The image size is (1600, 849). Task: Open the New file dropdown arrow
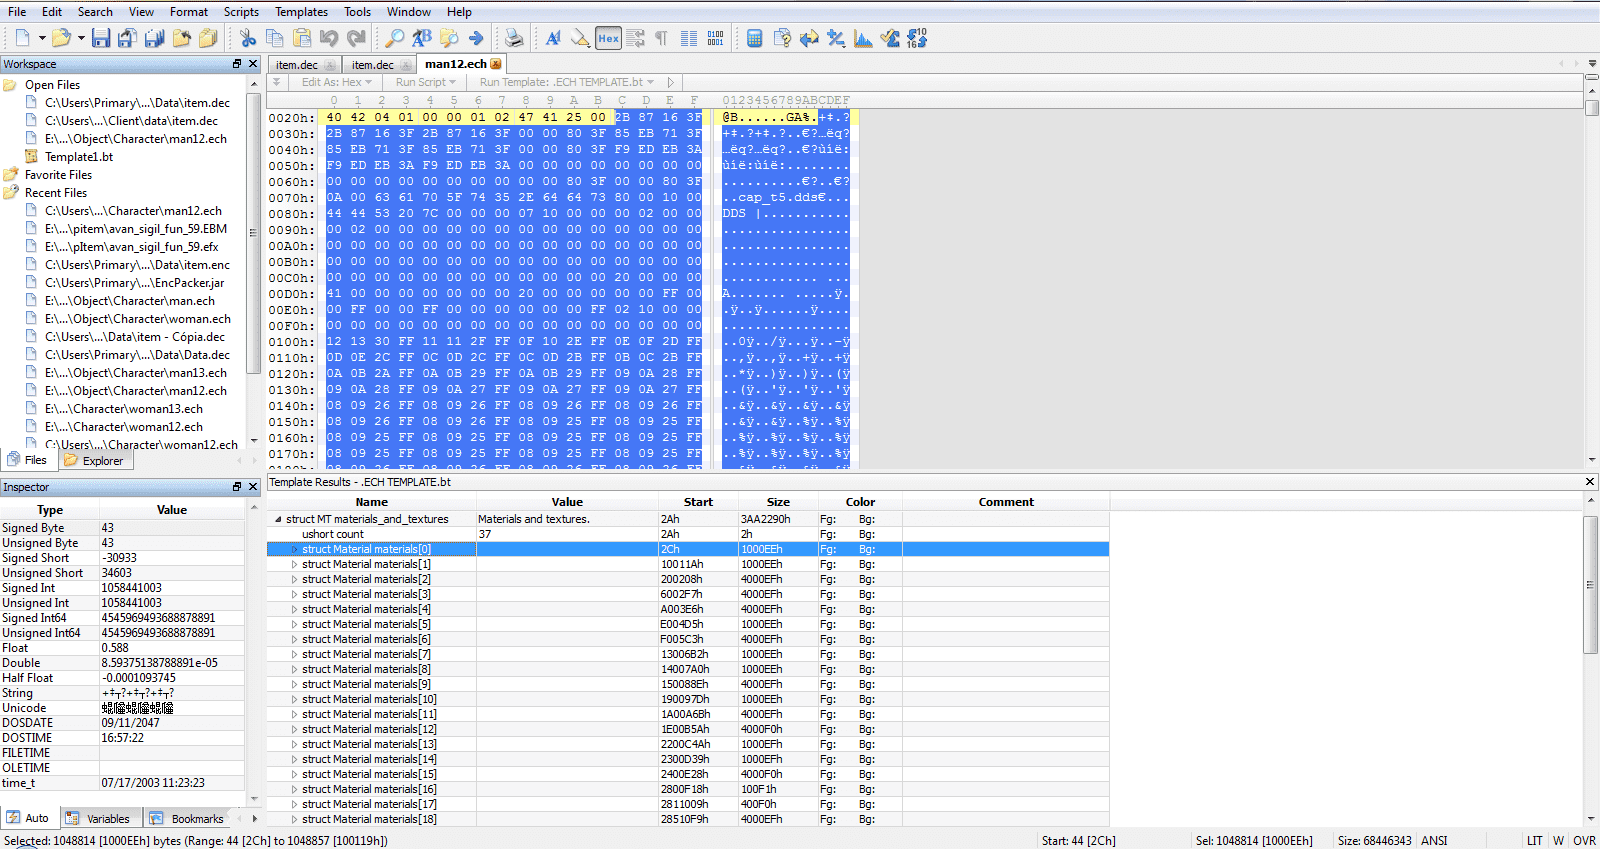point(42,38)
